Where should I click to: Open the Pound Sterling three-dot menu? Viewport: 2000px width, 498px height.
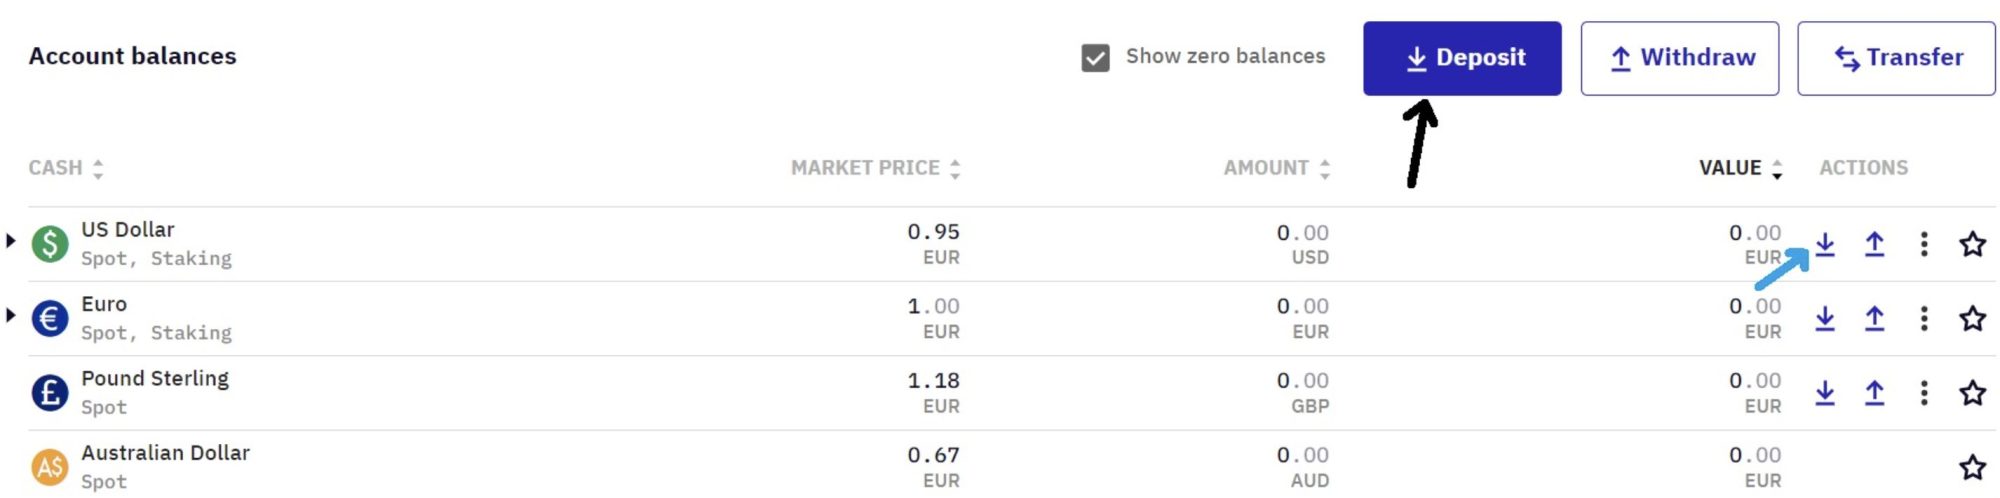(1924, 393)
